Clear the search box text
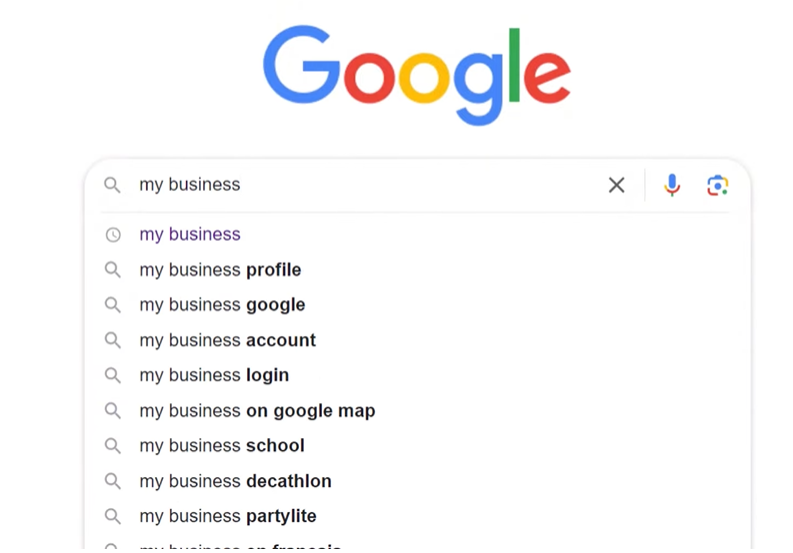This screenshot has width=793, height=553. (x=617, y=185)
